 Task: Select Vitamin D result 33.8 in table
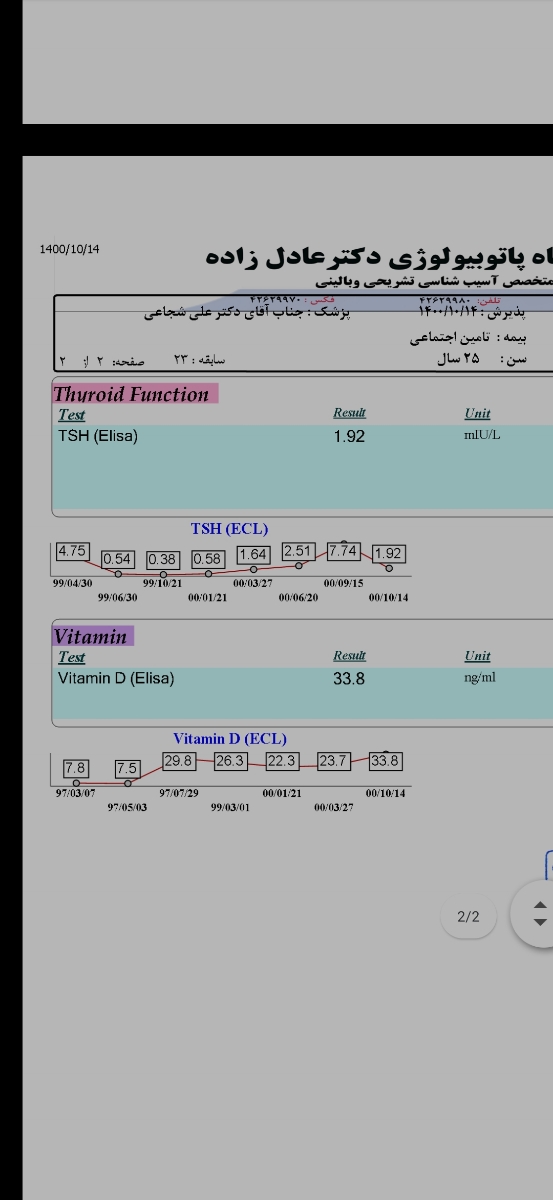(349, 679)
